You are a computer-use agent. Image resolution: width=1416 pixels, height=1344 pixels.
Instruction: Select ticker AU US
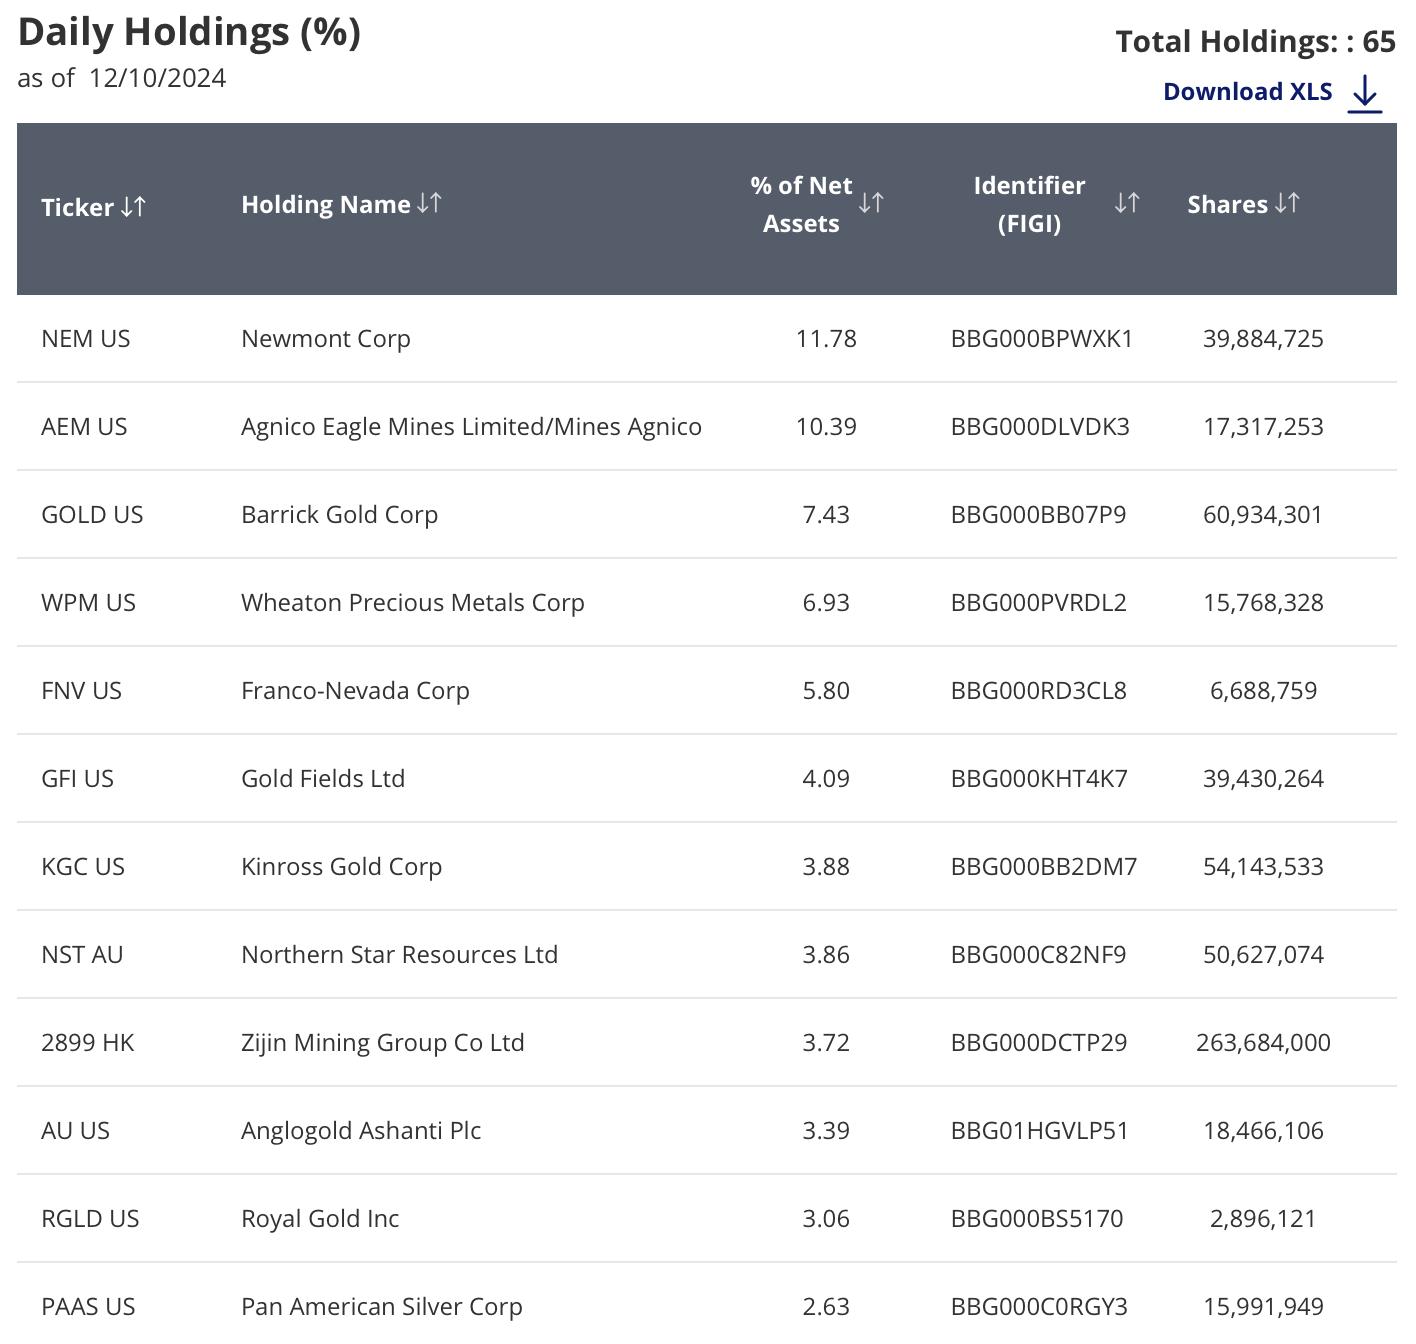[75, 1130]
